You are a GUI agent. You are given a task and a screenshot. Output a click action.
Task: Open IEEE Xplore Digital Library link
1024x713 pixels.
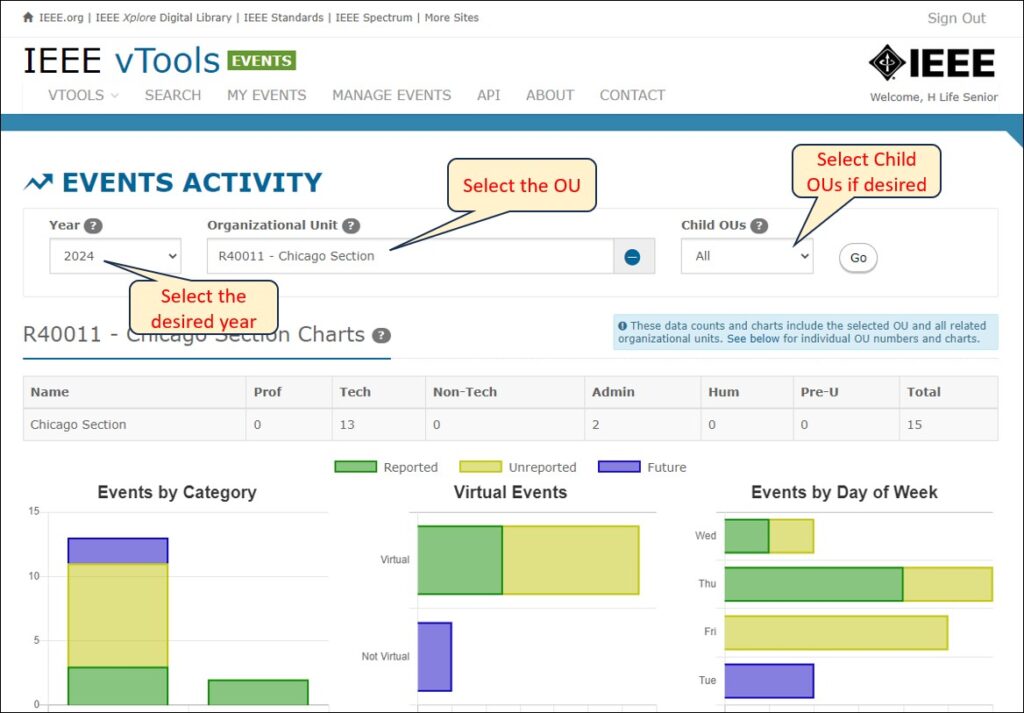coord(163,18)
